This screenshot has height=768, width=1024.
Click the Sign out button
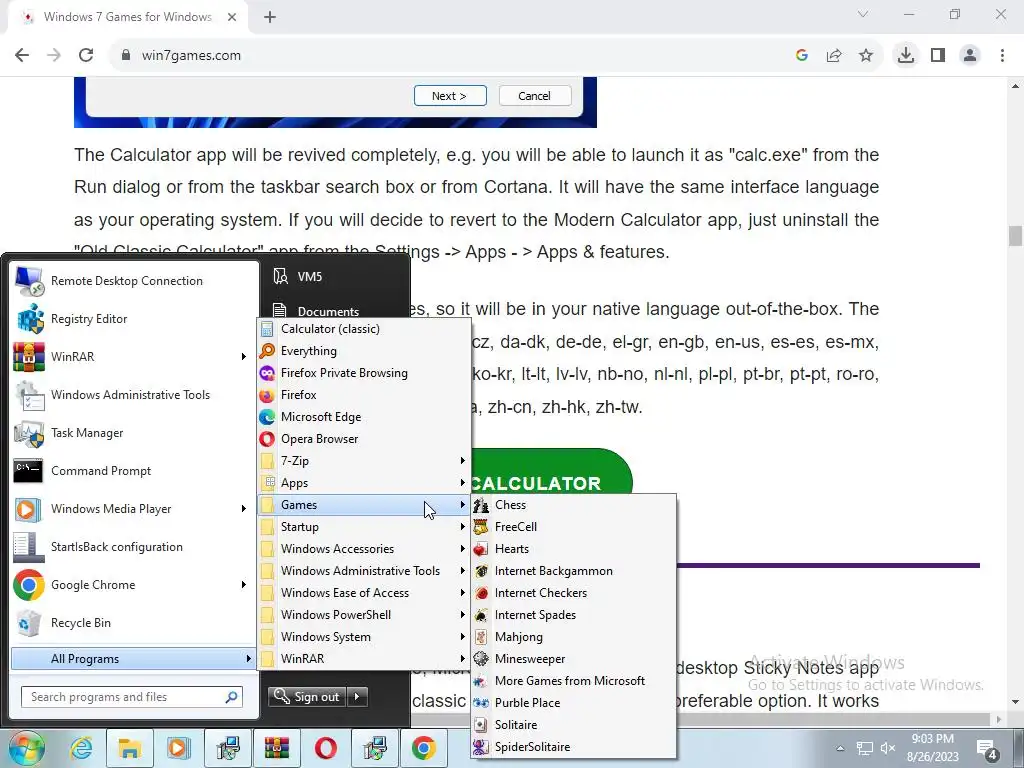tap(308, 697)
